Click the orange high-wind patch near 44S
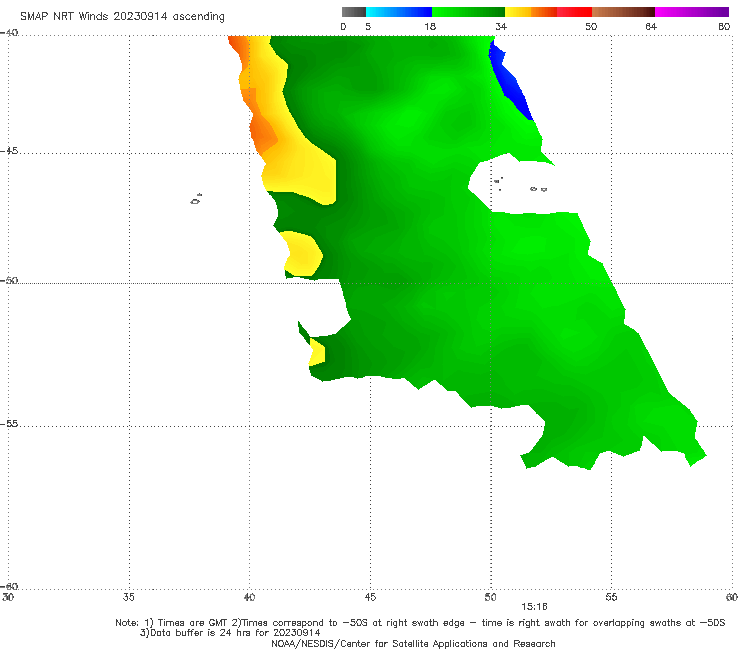 click(263, 134)
